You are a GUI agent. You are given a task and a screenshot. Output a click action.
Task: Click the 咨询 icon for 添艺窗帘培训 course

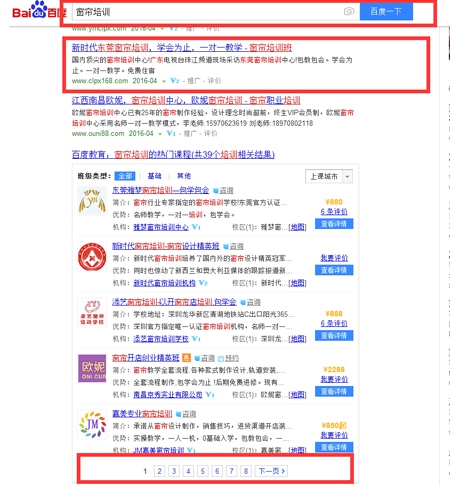250,302
